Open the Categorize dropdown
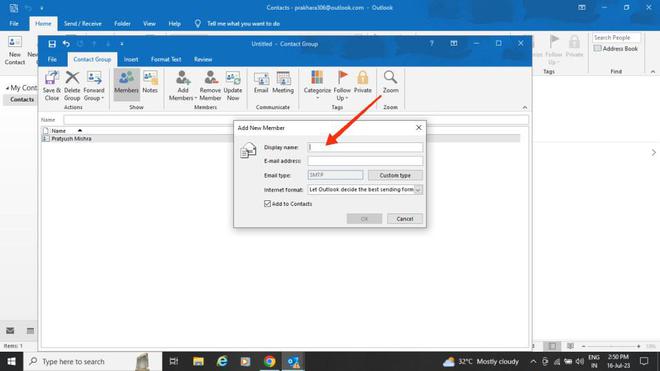The width and height of the screenshot is (660, 371). 317,85
